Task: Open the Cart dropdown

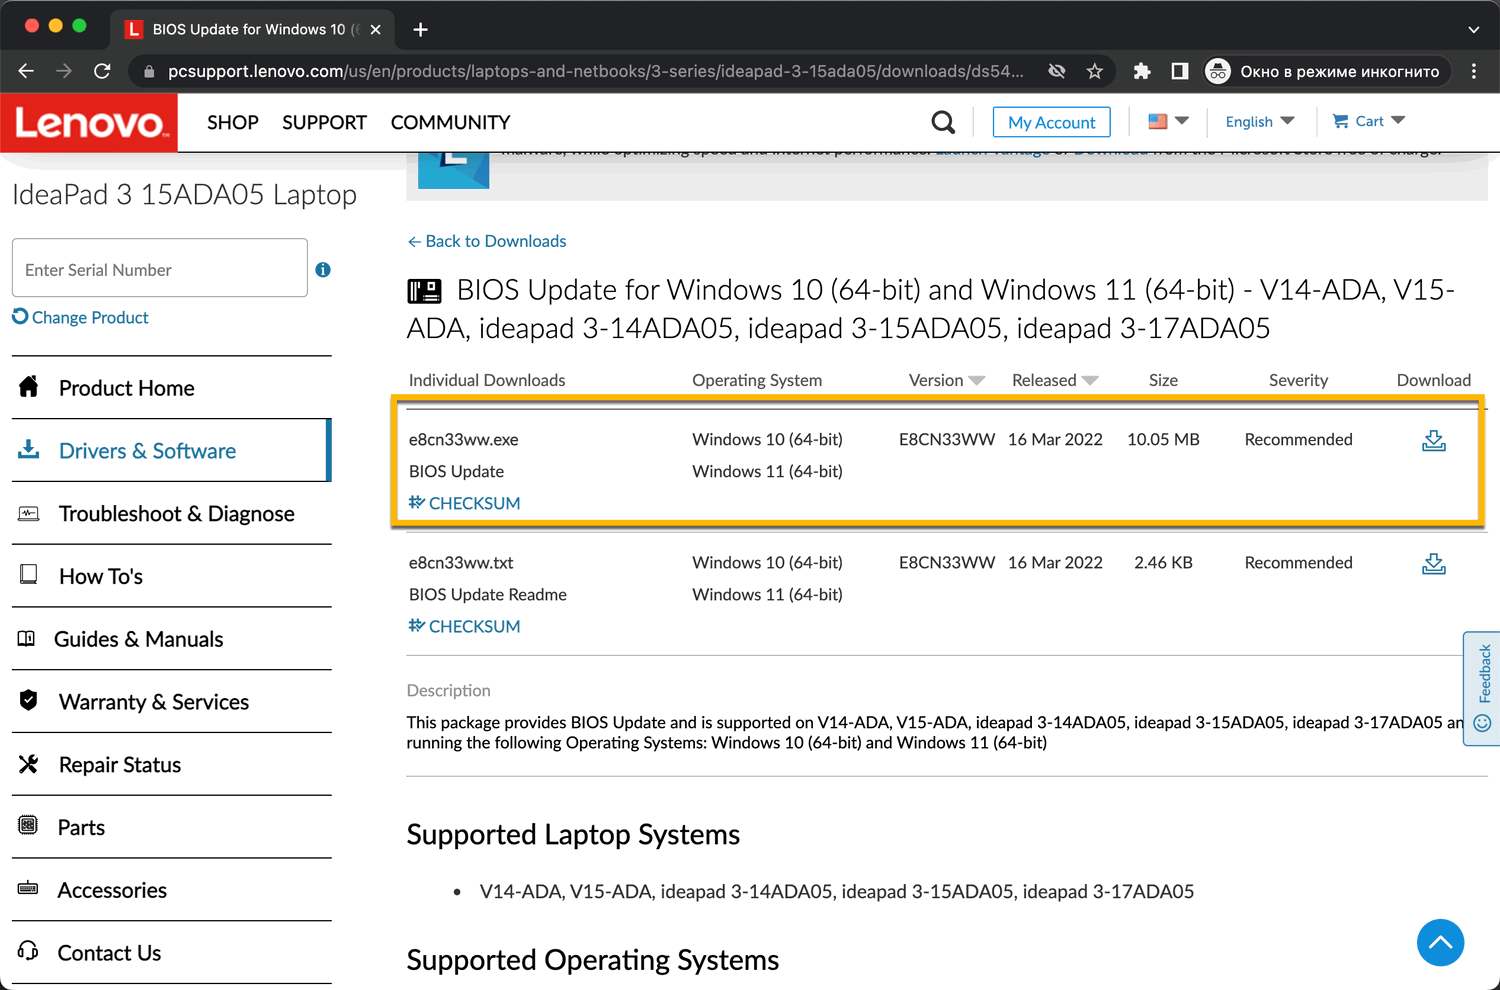Action: 1368,121
